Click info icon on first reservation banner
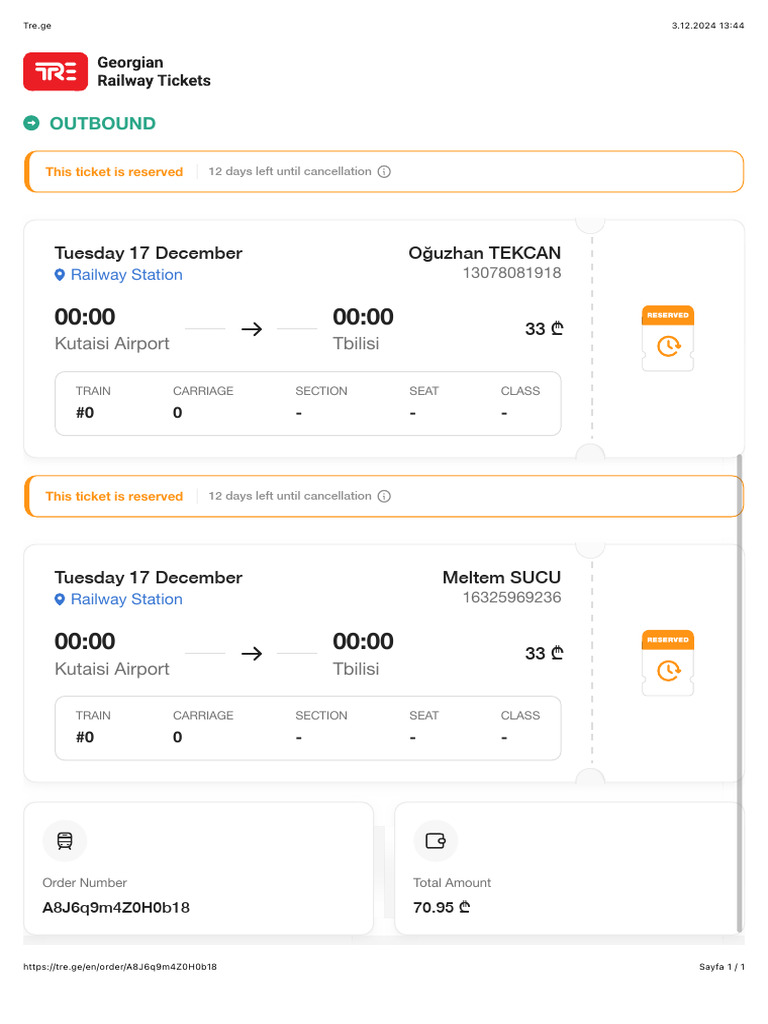The image size is (768, 1024). (x=385, y=172)
